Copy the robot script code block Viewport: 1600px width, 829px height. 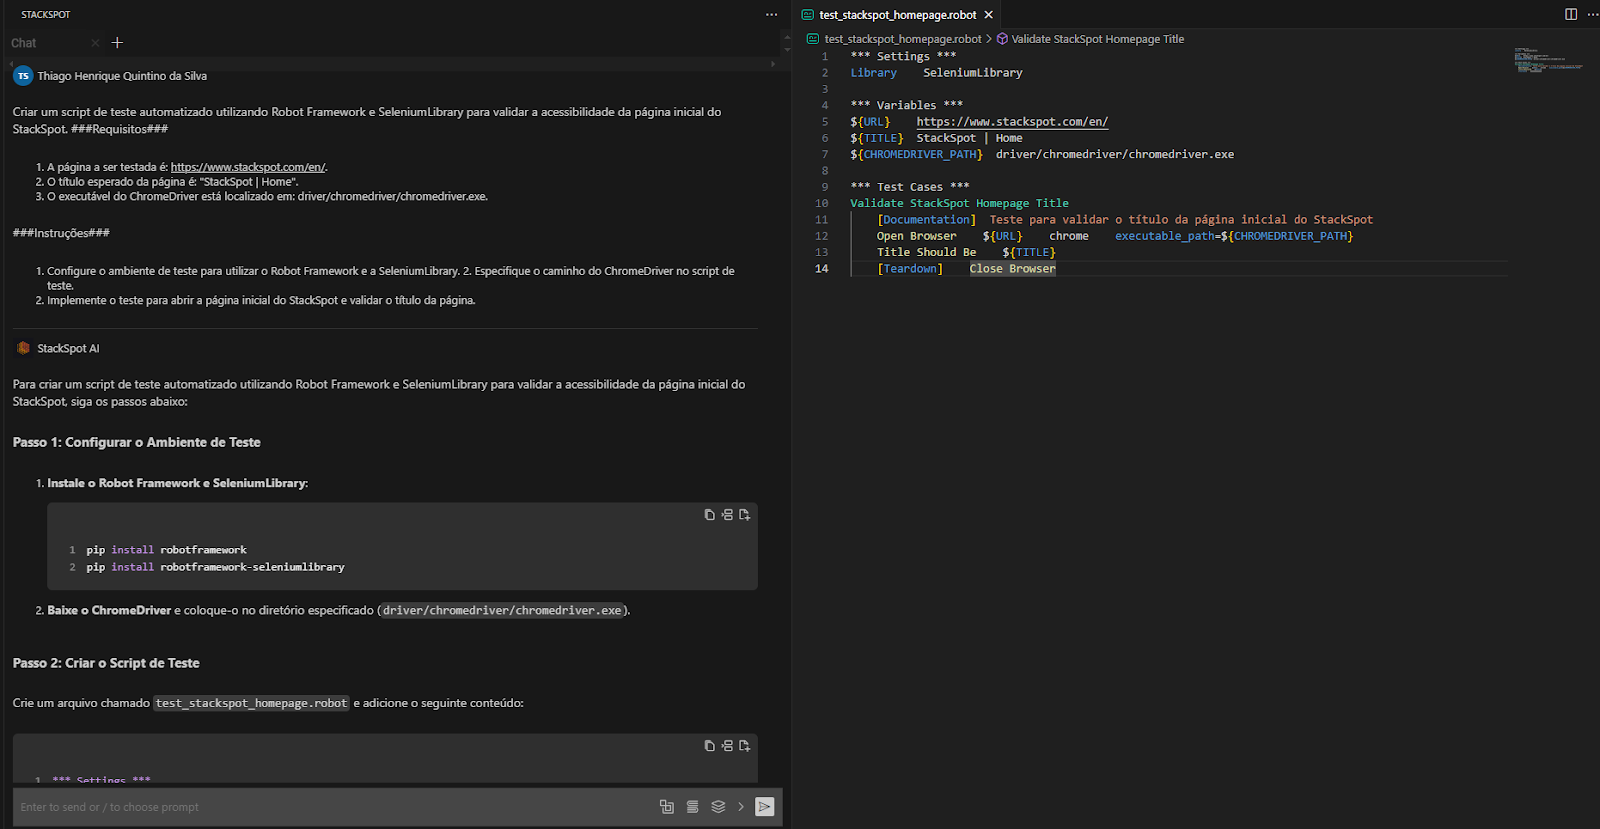pos(709,745)
